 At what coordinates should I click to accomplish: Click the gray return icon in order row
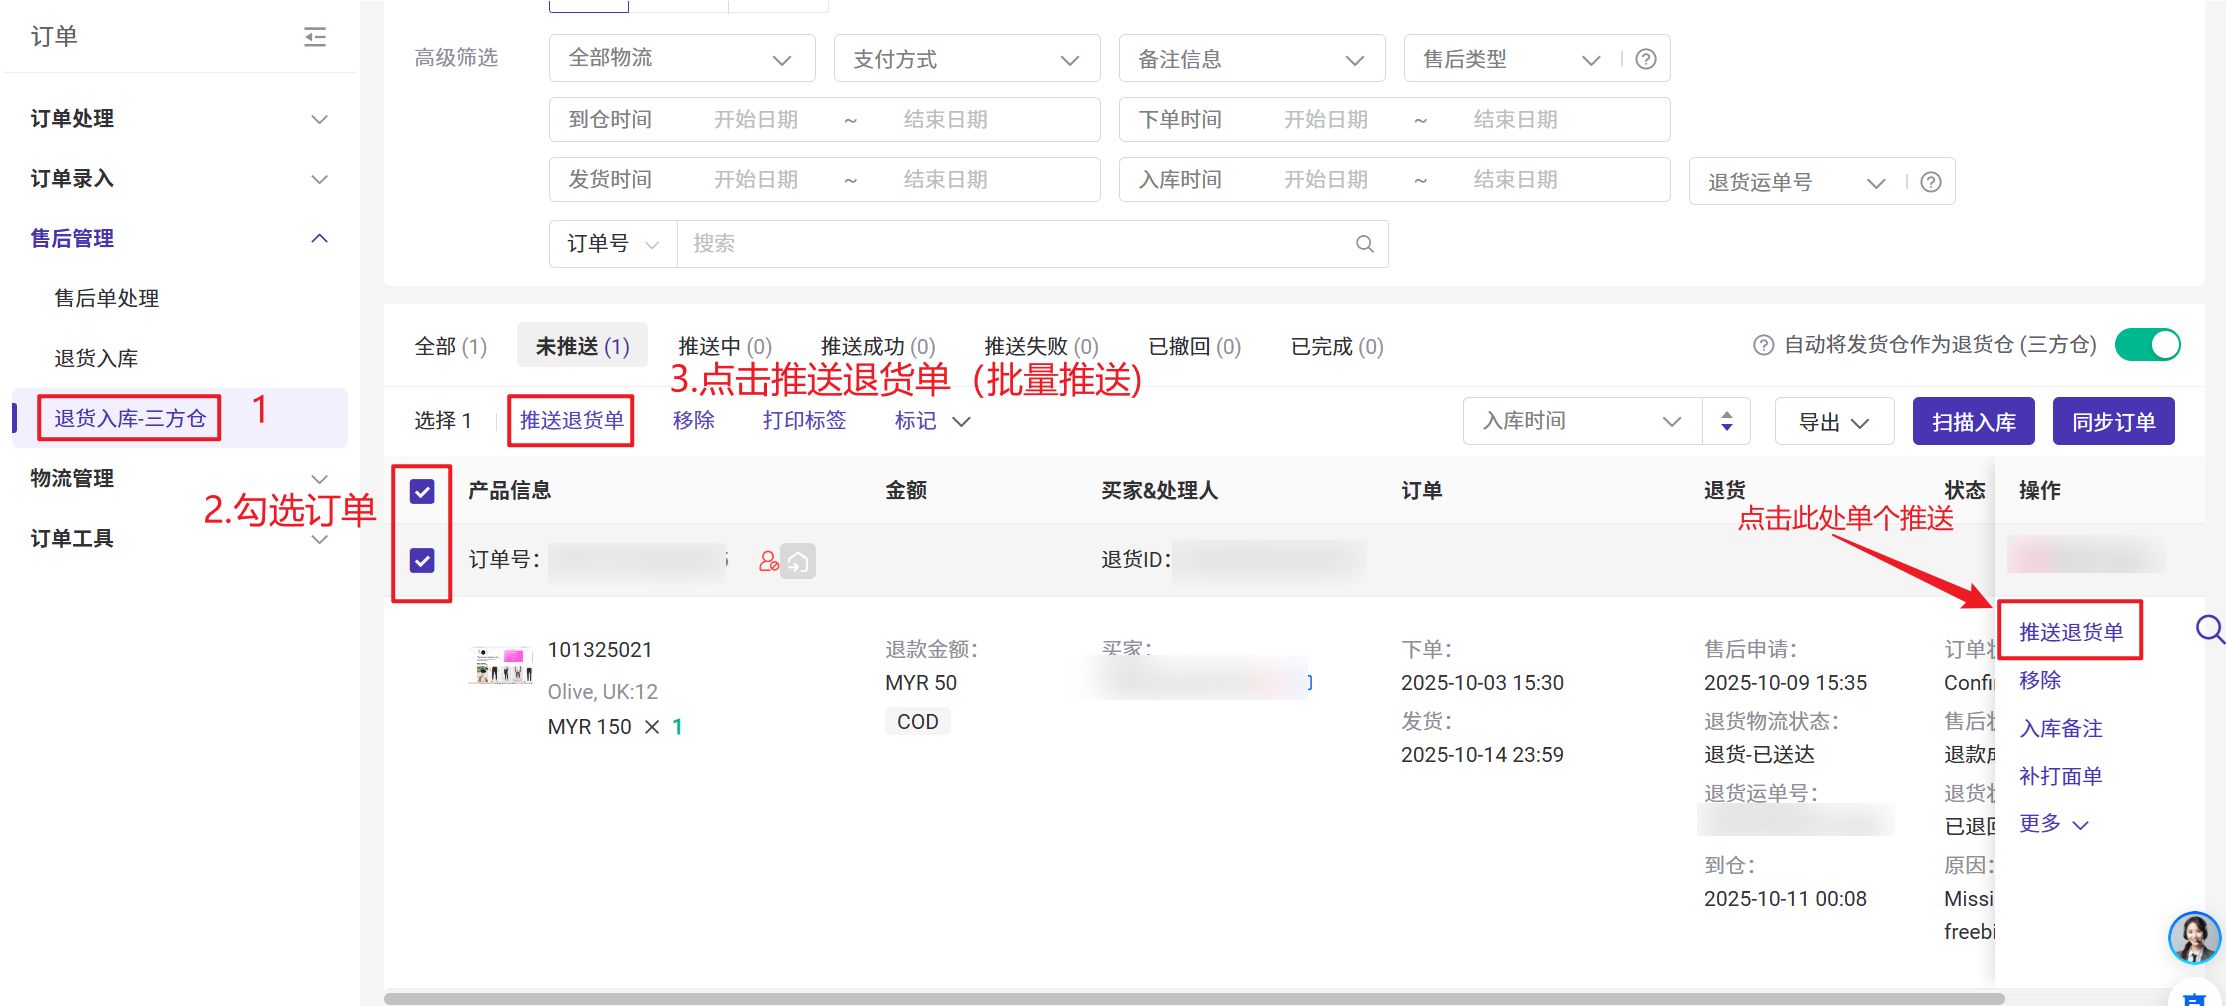pyautogui.click(x=798, y=561)
